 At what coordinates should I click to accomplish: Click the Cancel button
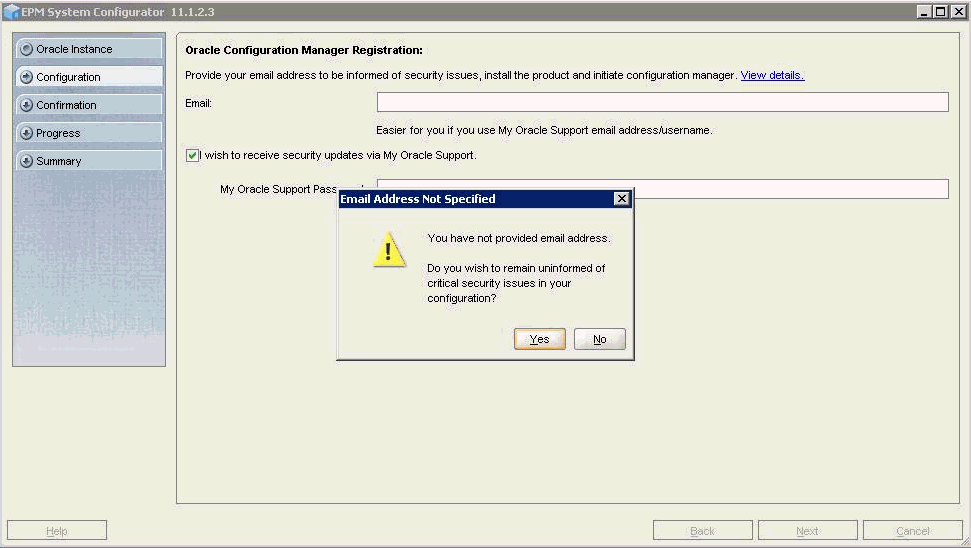[x=912, y=531]
